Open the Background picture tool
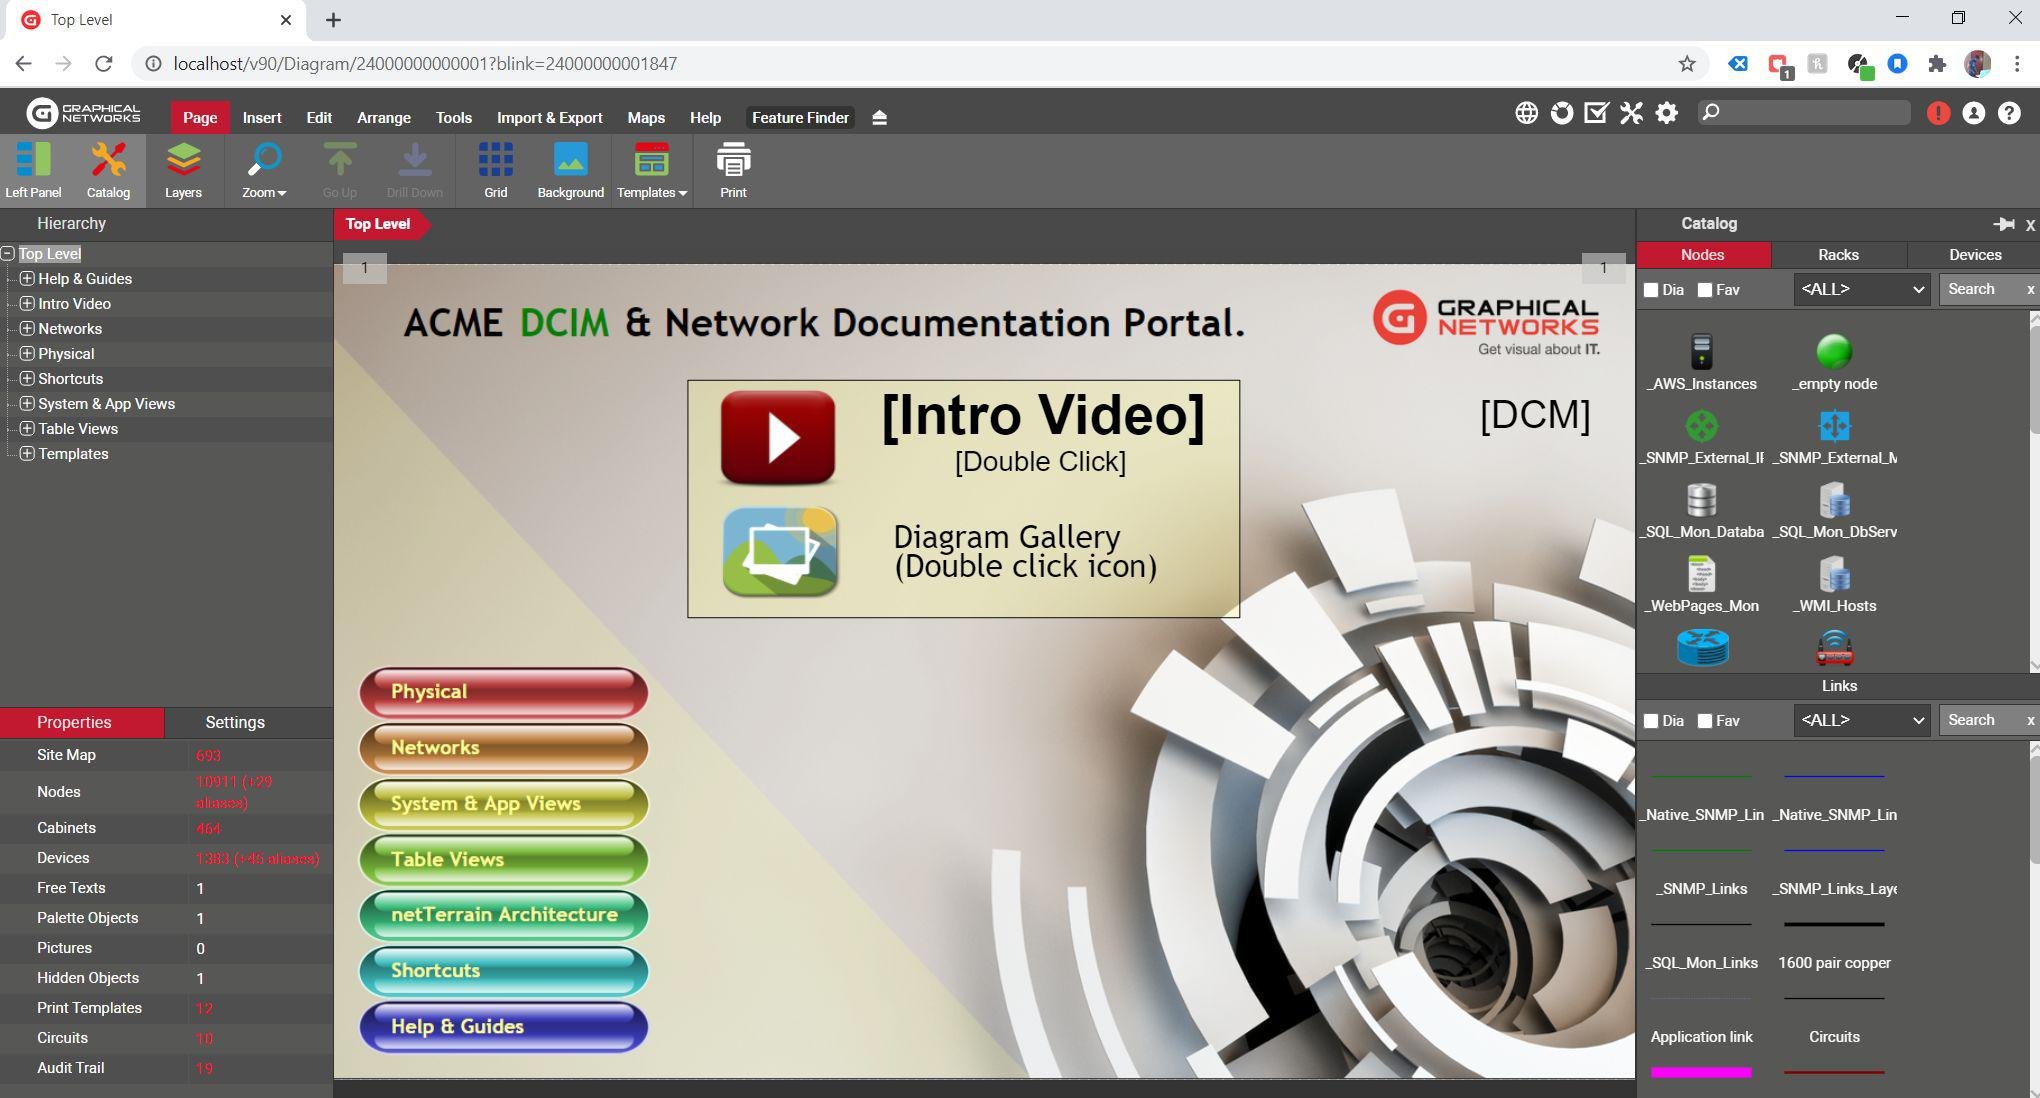Image resolution: width=2040 pixels, height=1098 pixels. tap(570, 170)
